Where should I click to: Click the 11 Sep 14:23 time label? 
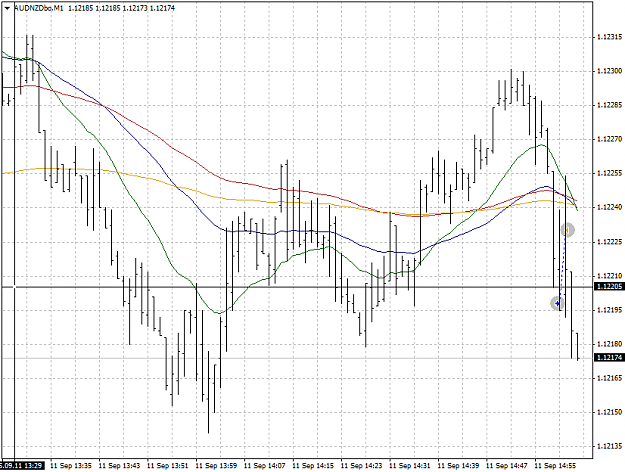click(x=362, y=465)
